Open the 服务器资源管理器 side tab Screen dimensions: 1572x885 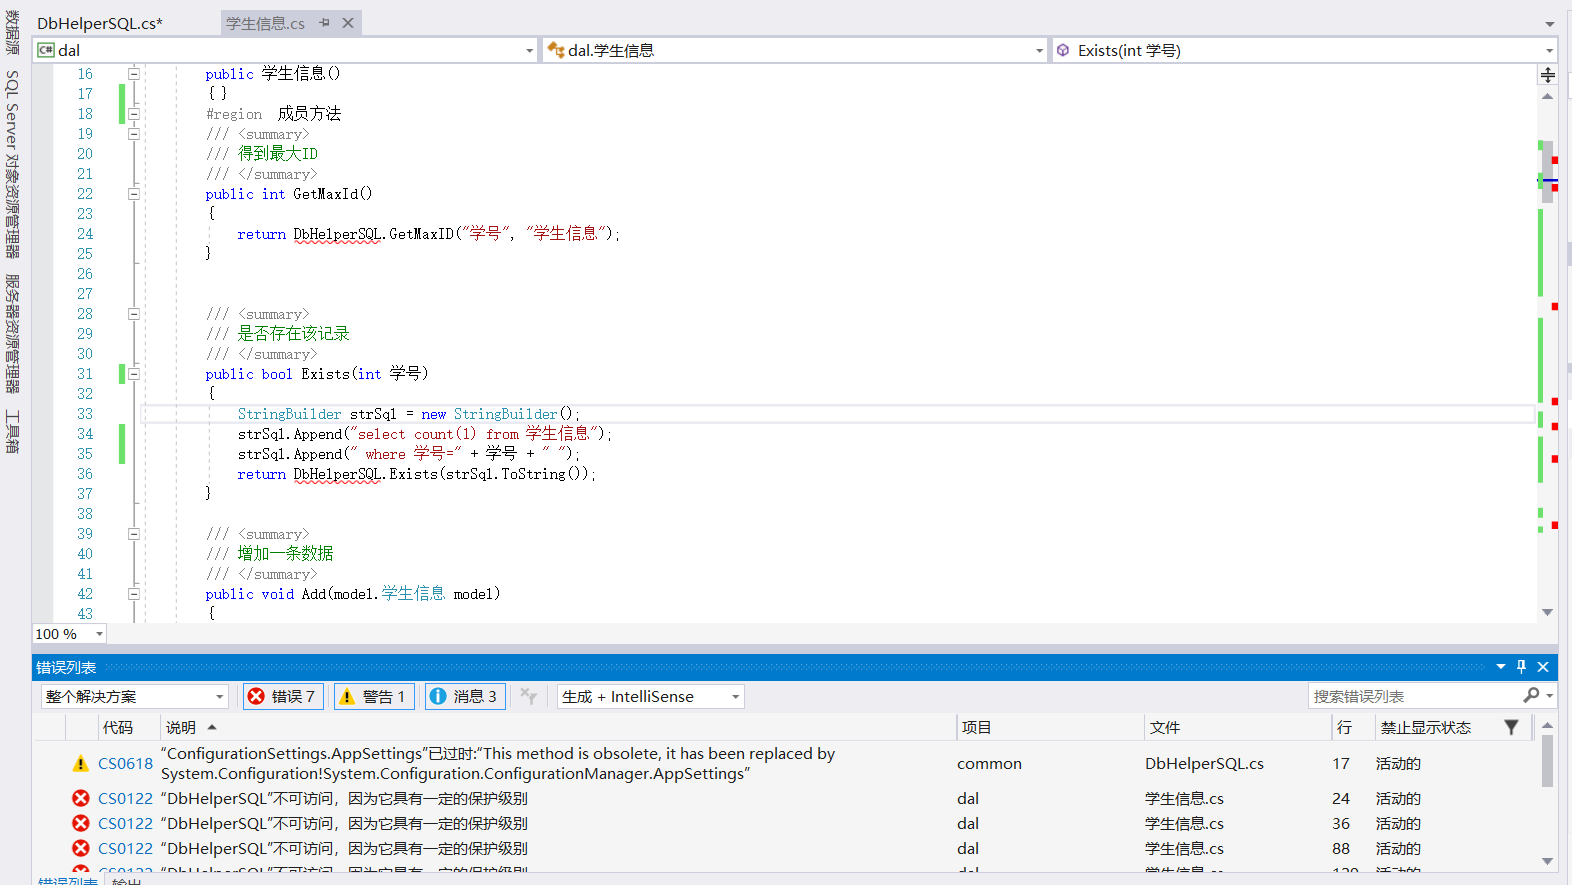(12, 333)
